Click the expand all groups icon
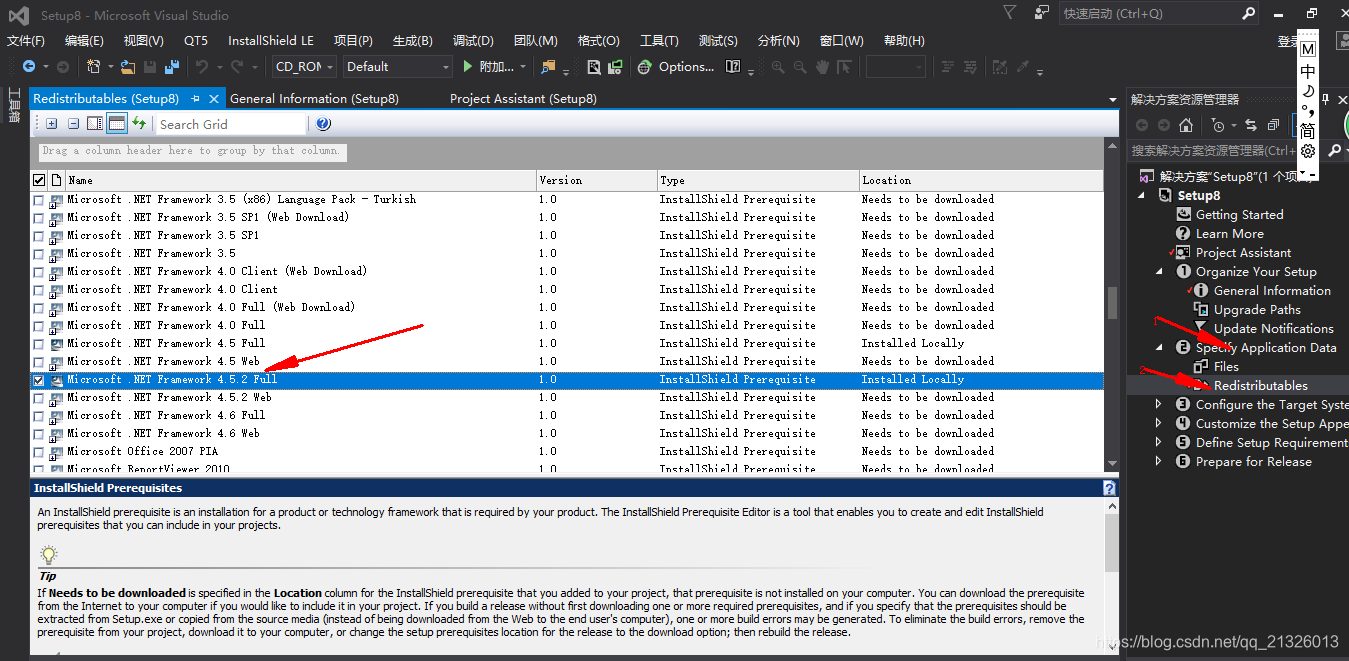This screenshot has height=661, width=1349. (x=51, y=124)
